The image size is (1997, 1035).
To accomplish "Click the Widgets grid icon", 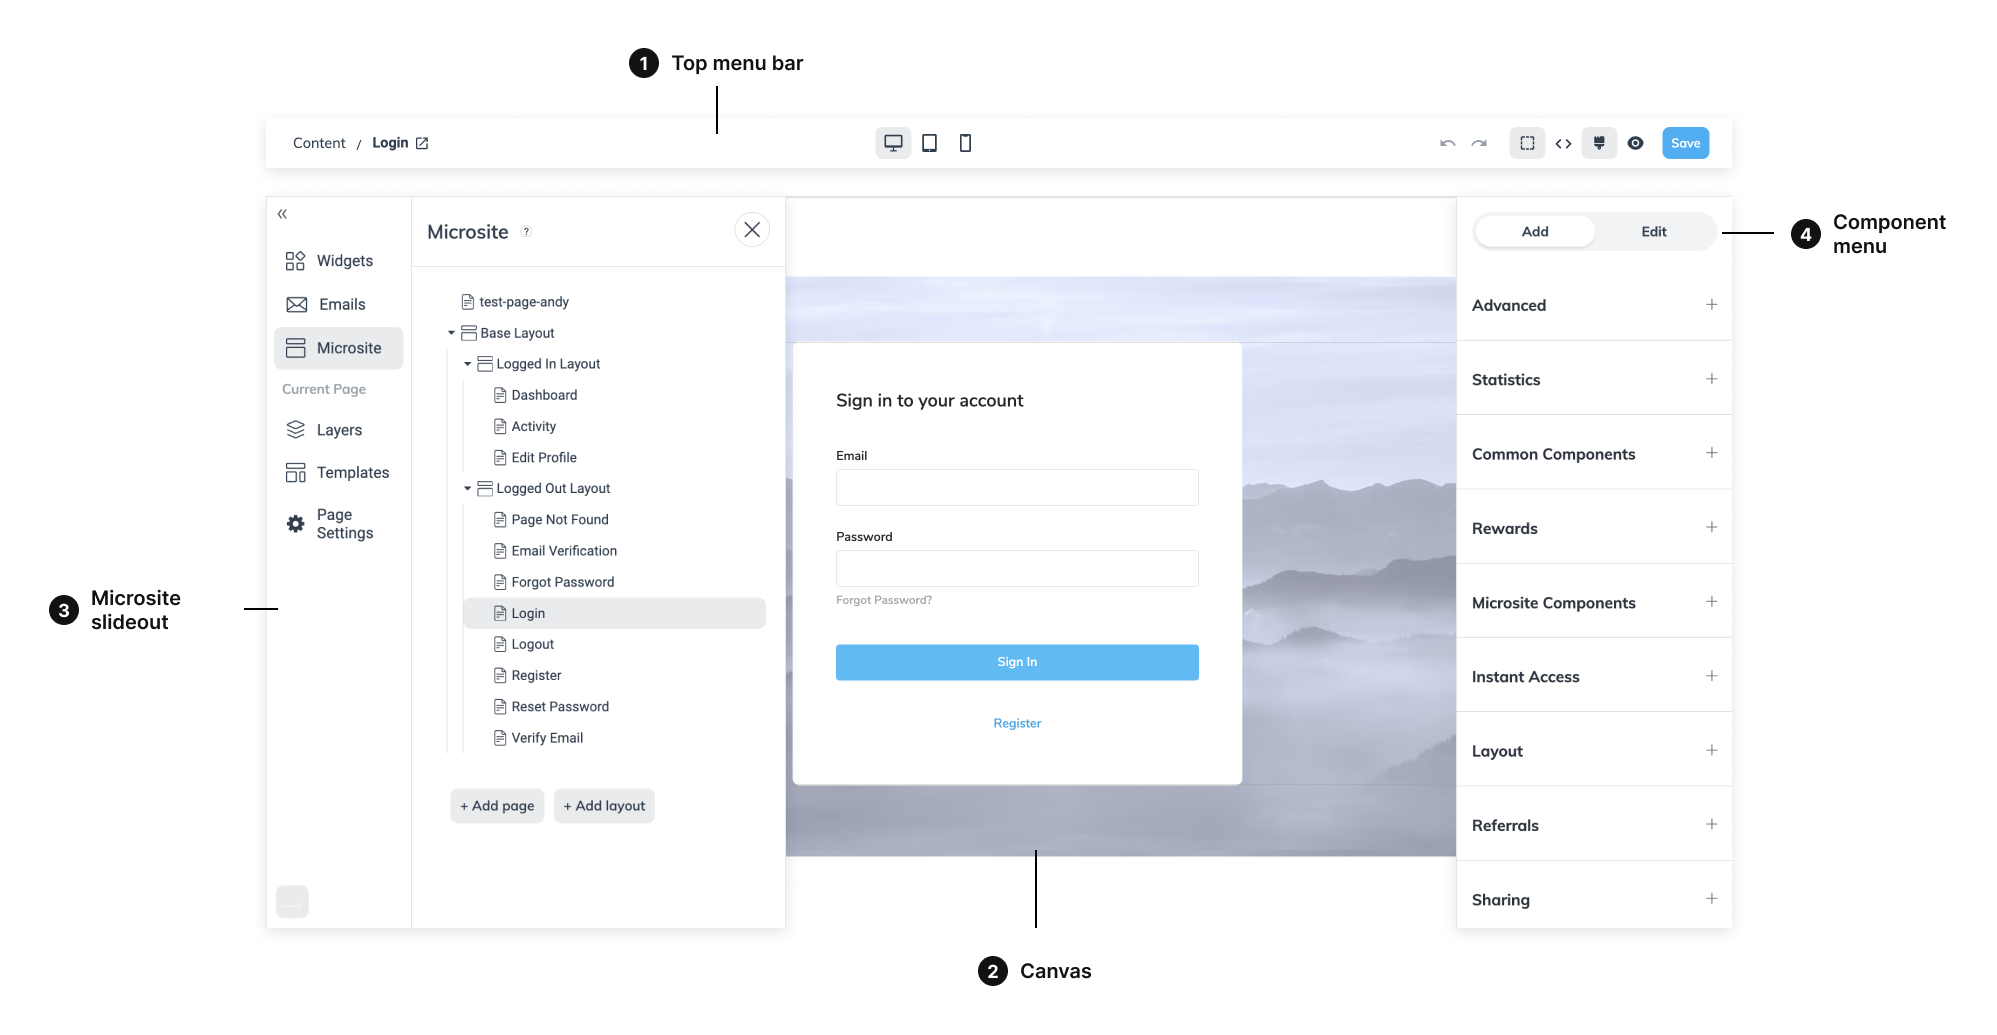I will pos(295,261).
